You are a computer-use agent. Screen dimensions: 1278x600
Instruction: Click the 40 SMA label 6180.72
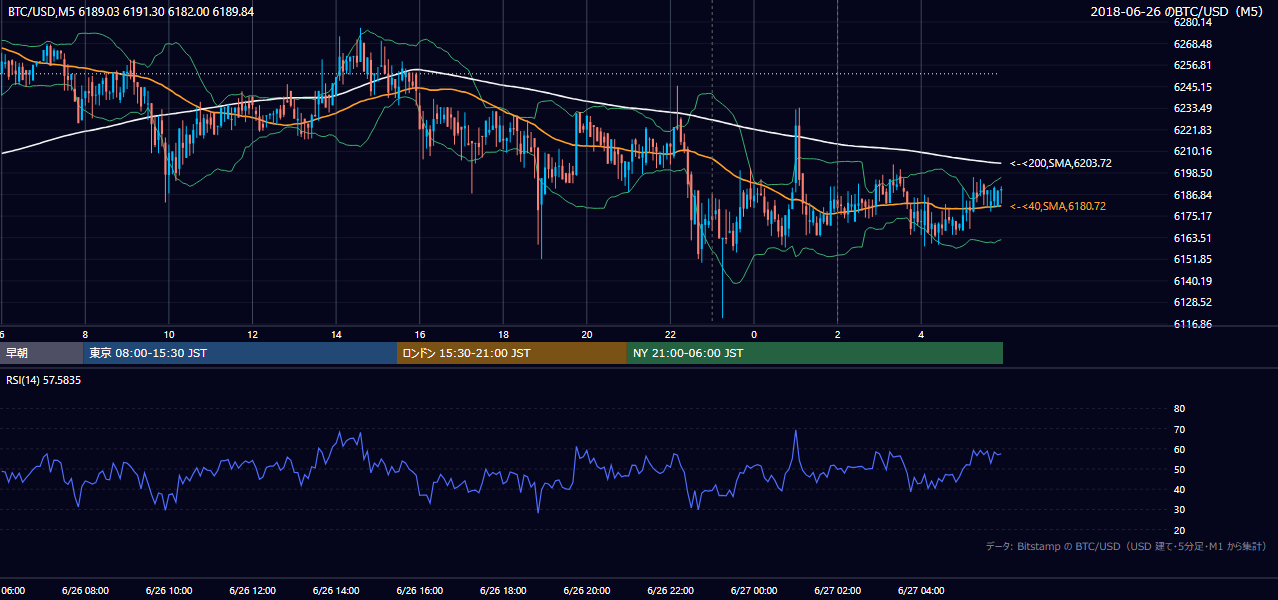tap(1058, 206)
